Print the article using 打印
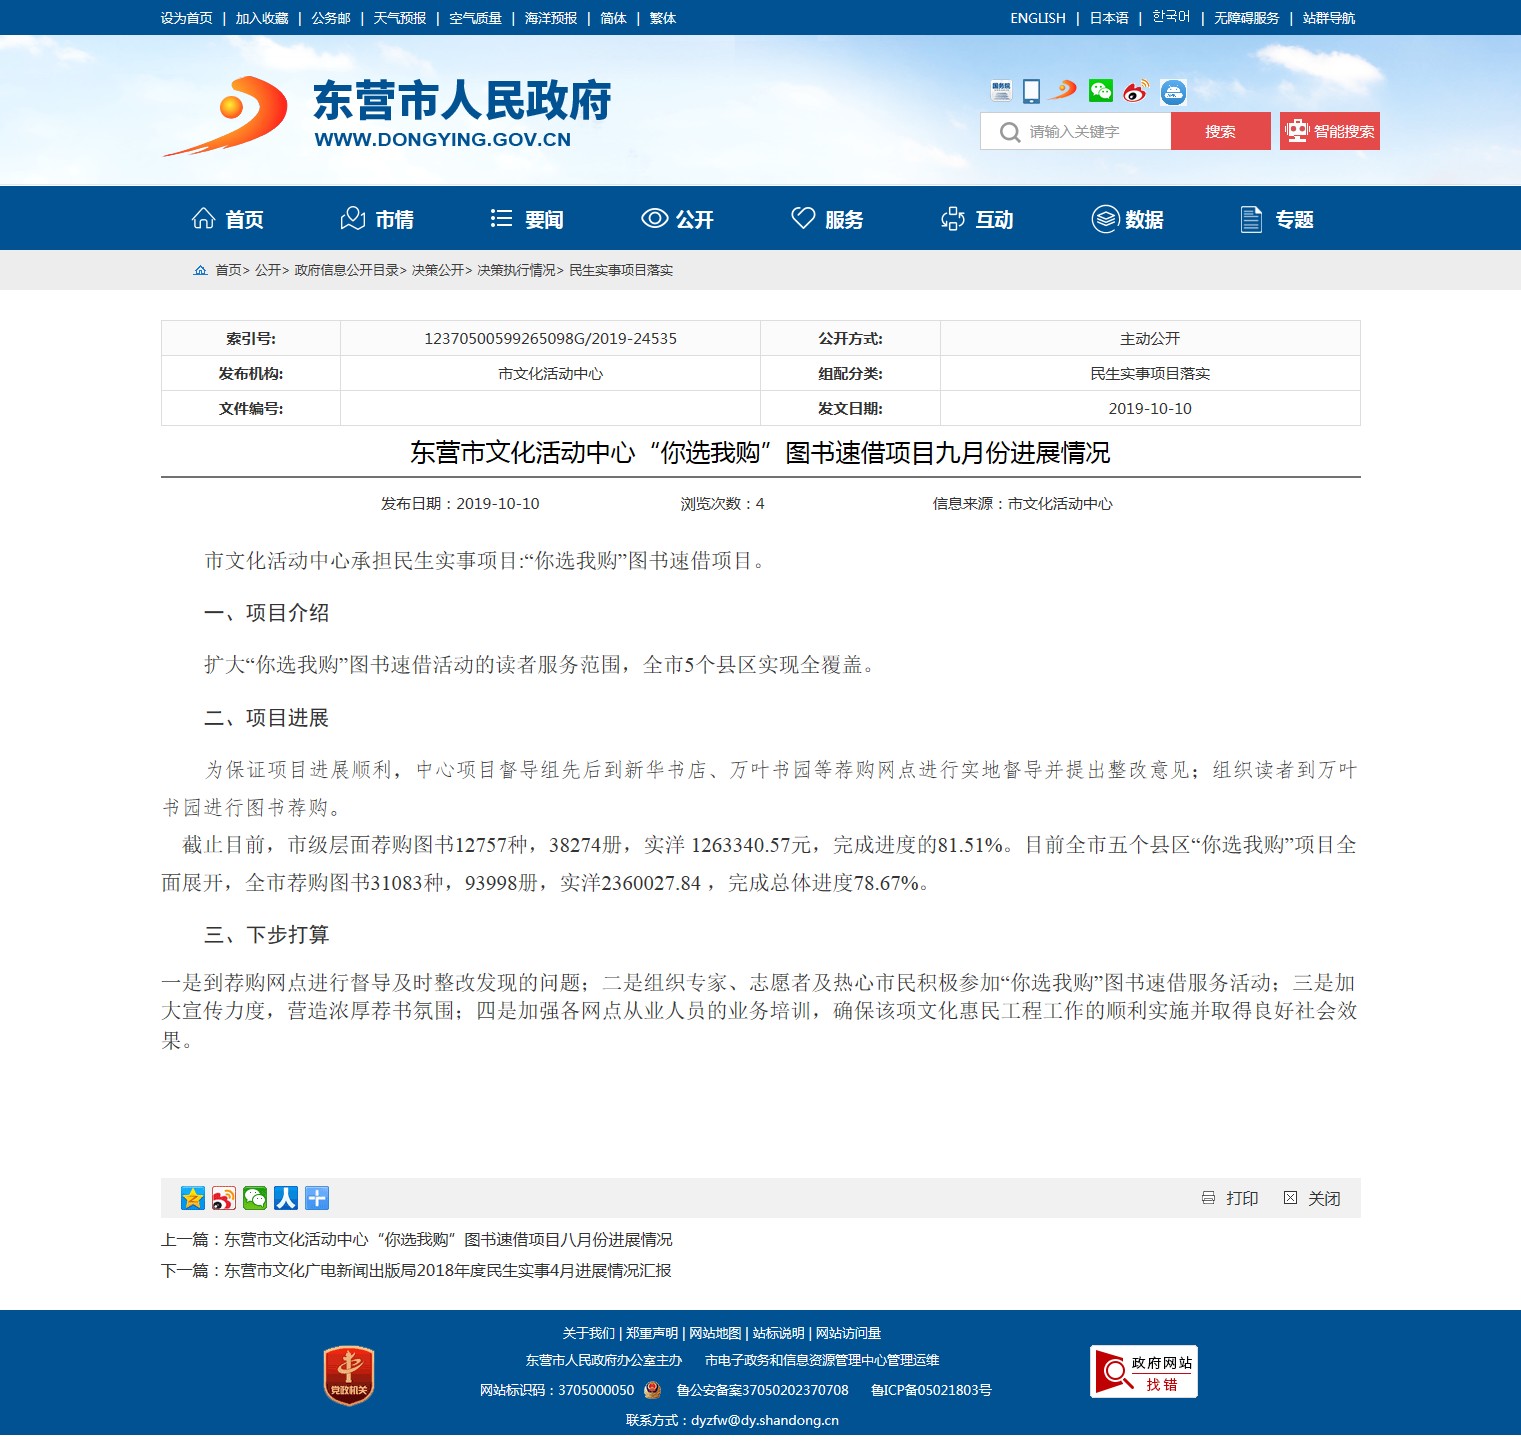This screenshot has height=1455, width=1521. (x=1230, y=1198)
